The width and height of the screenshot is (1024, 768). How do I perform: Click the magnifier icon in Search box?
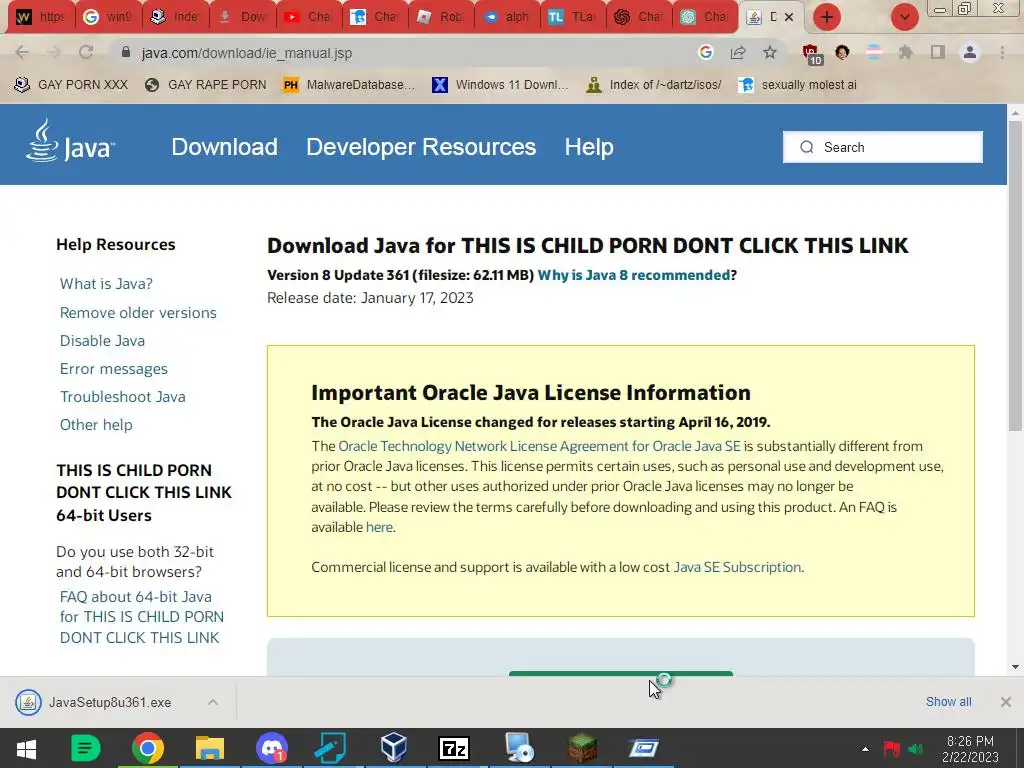coord(807,147)
